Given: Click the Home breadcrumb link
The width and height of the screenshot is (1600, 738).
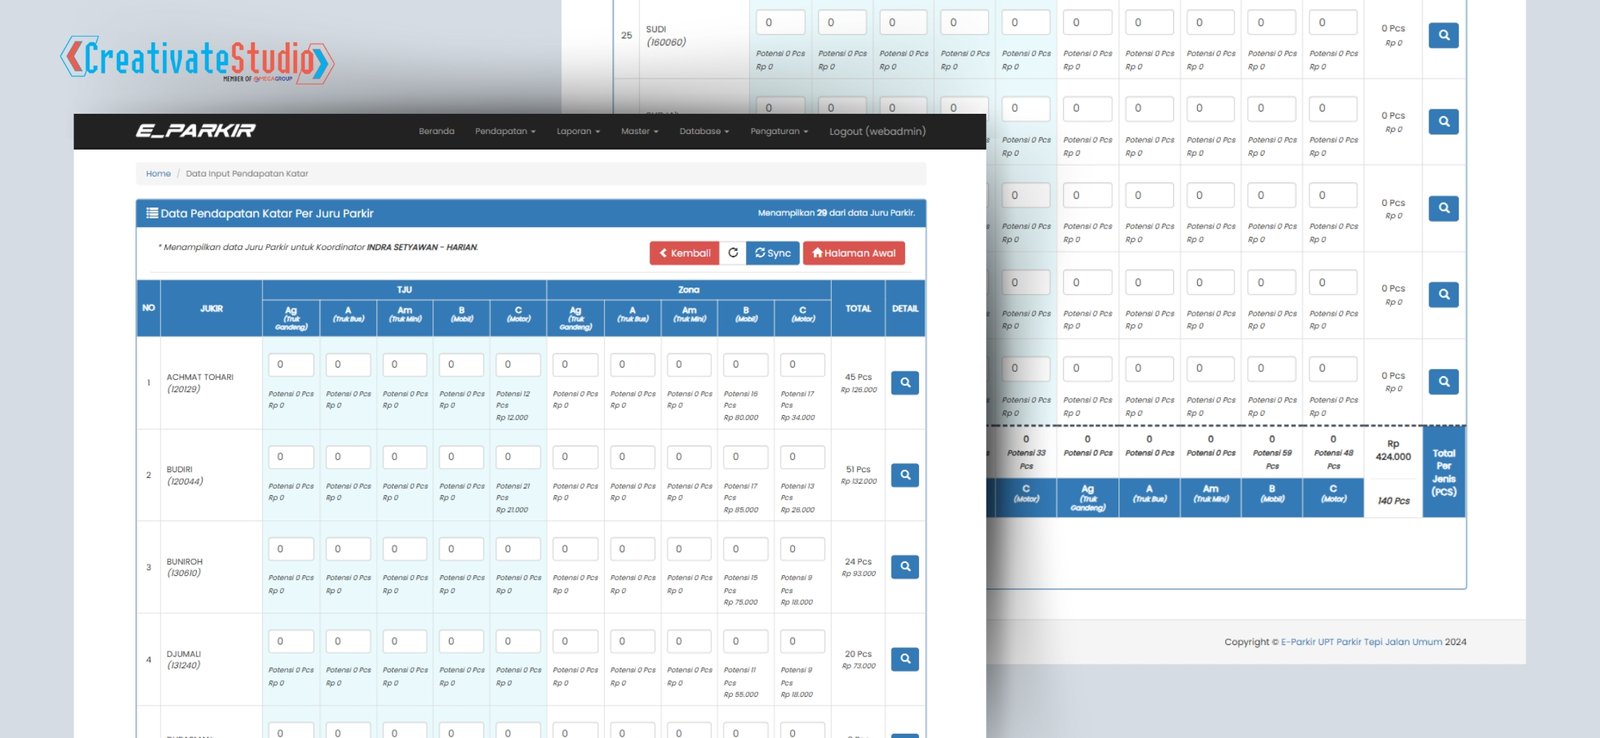Looking at the screenshot, I should point(158,174).
